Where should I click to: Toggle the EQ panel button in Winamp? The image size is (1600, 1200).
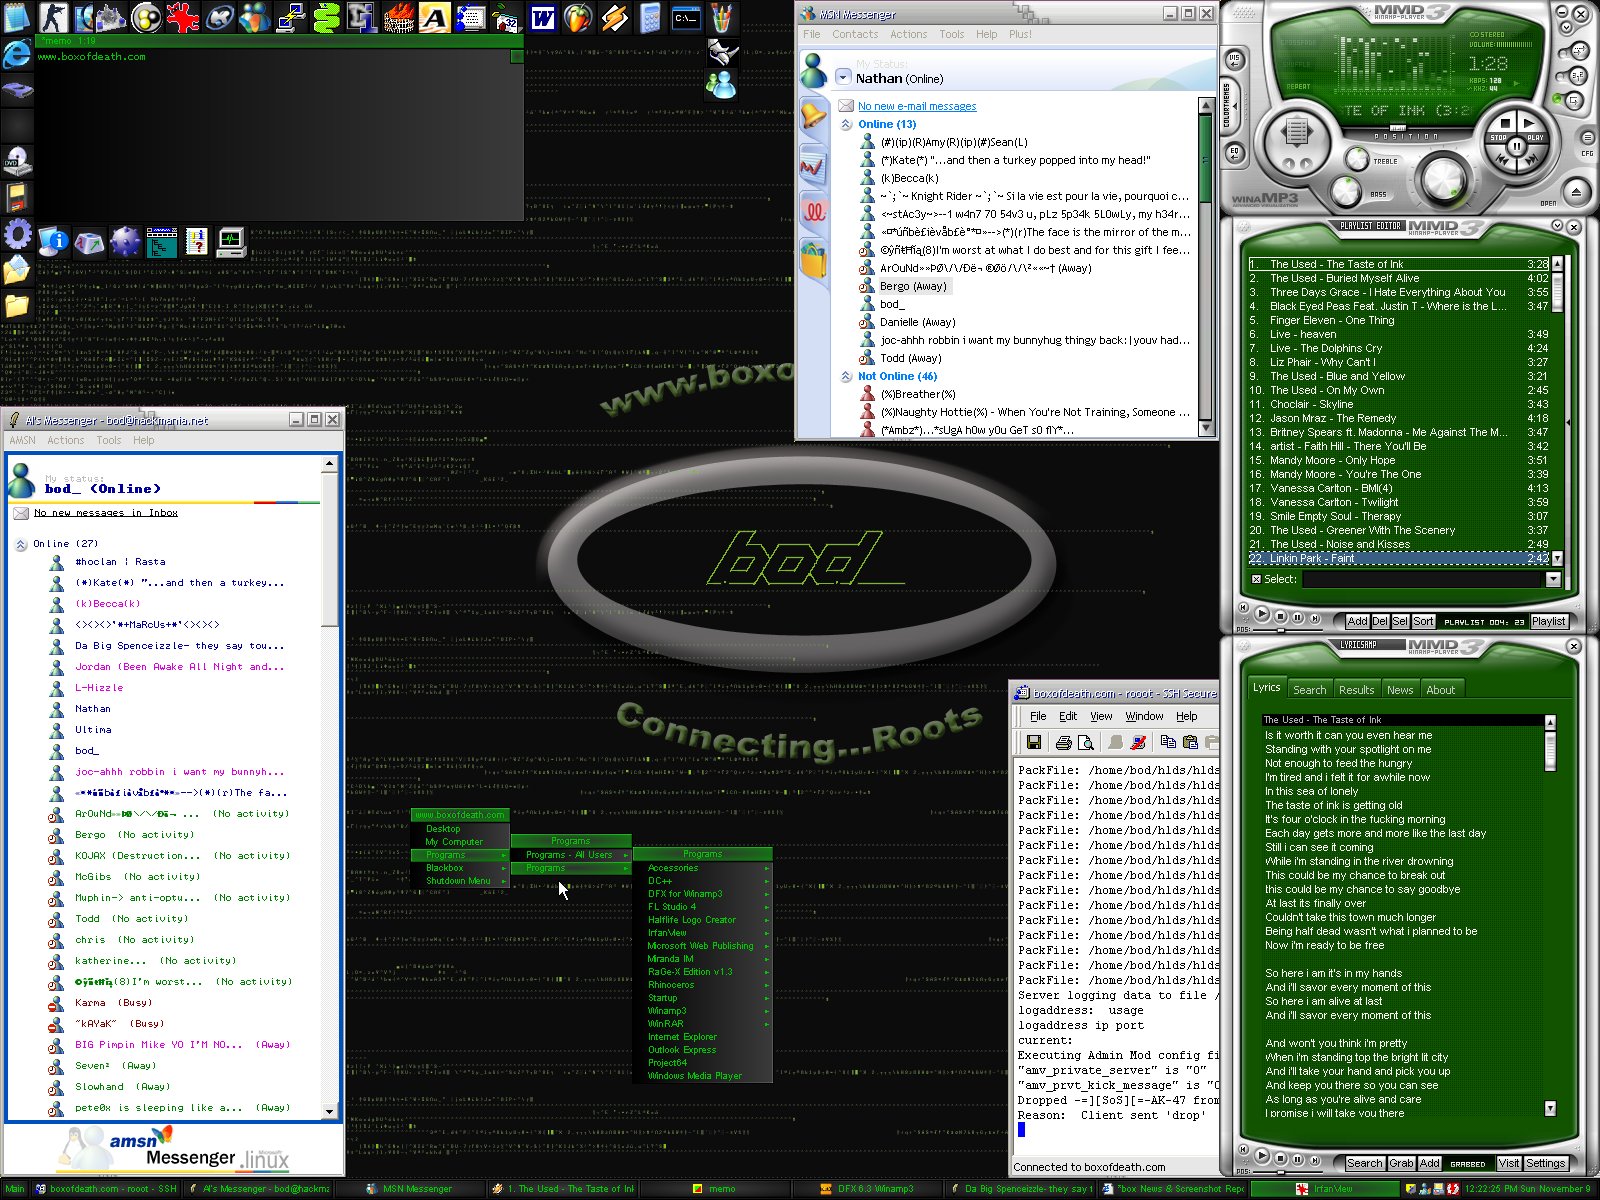coord(1234,153)
